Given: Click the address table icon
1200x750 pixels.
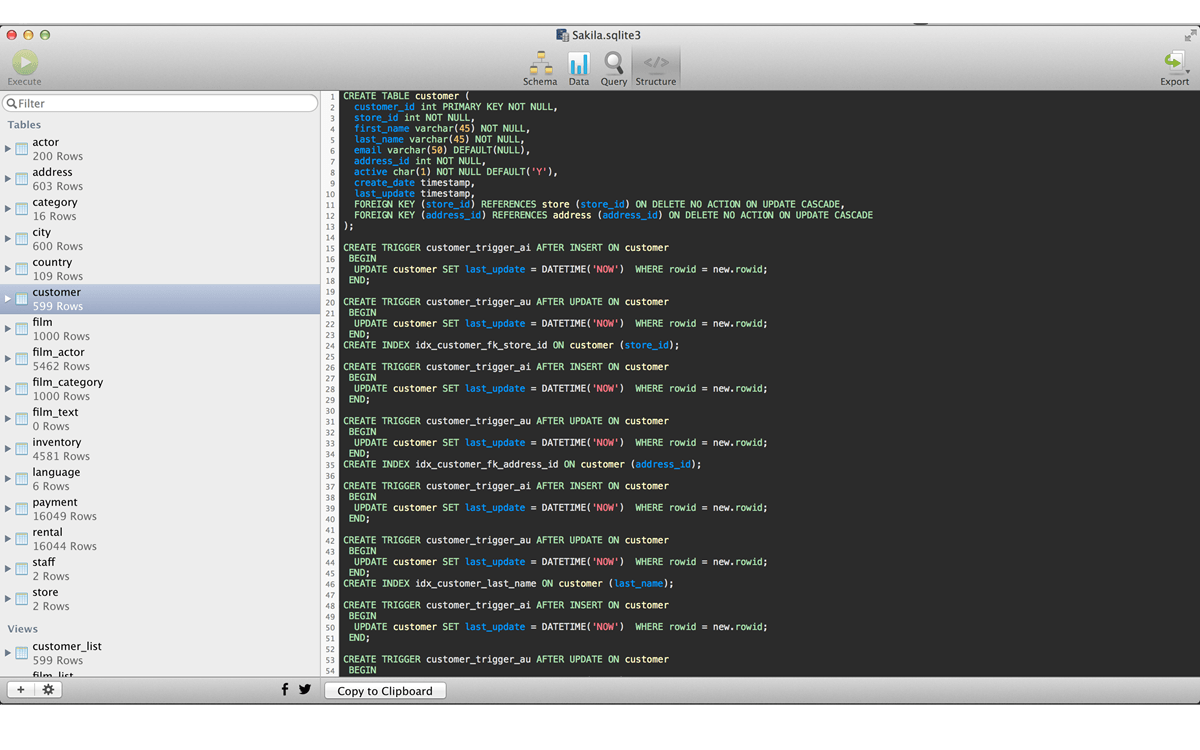Looking at the screenshot, I should (x=22, y=179).
